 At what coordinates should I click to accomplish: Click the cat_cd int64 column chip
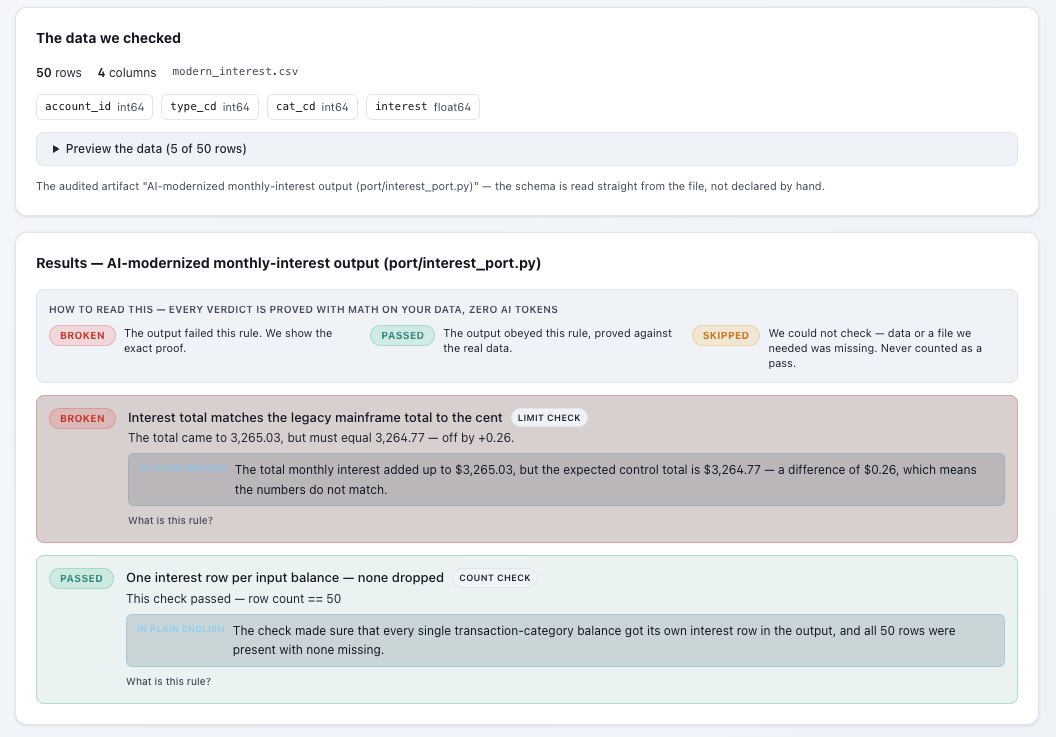[x=312, y=107]
